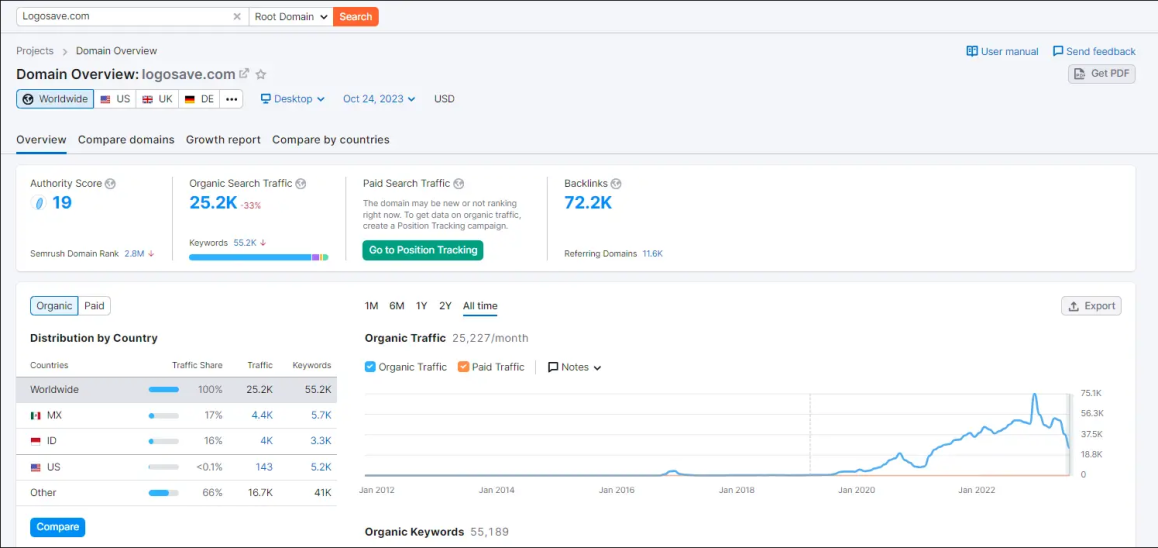Select the DE country filter
Viewport: 1158px width, 548px height.
[x=199, y=99]
